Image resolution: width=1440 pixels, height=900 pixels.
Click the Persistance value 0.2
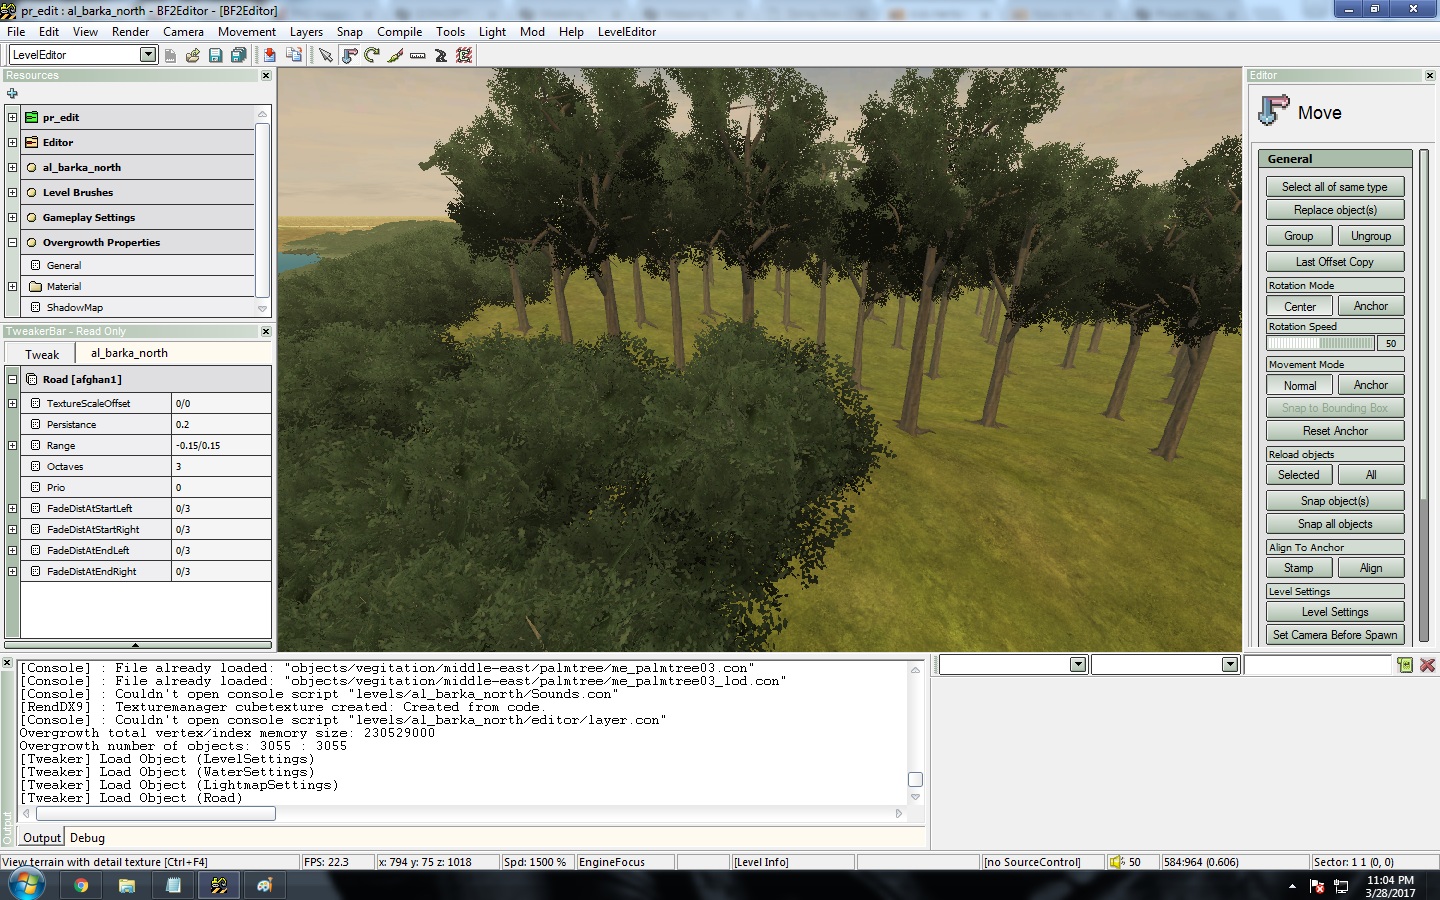221,424
